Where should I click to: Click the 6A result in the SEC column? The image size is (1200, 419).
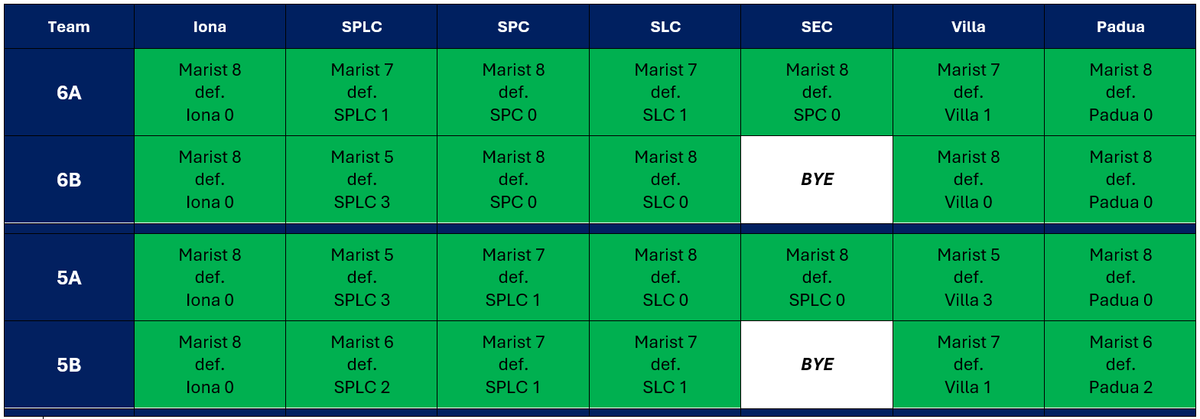[816, 92]
